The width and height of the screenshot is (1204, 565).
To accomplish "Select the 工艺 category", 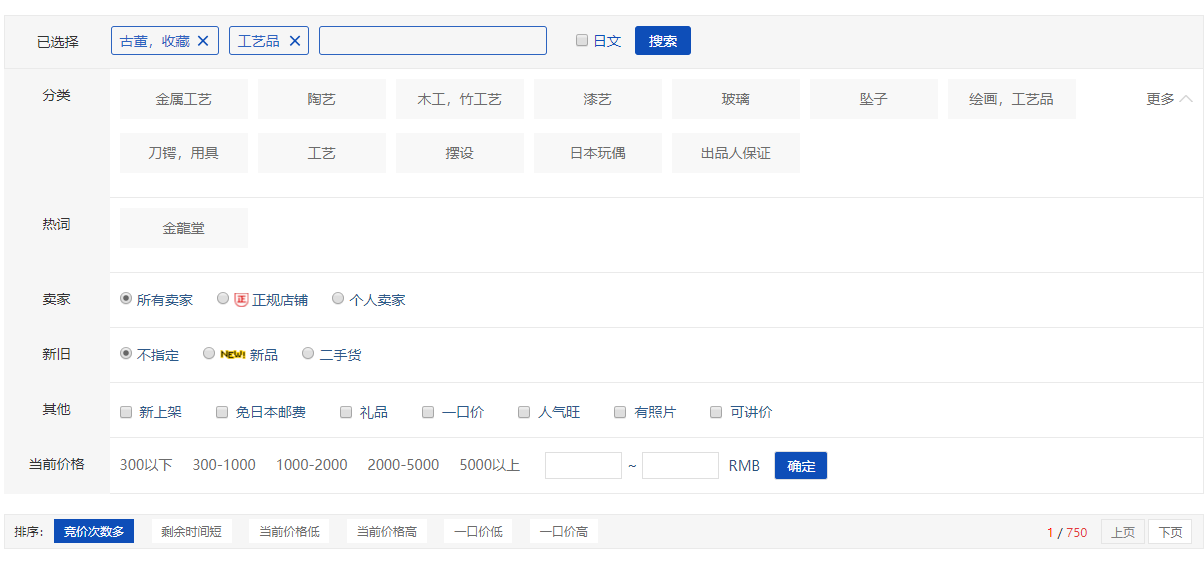I will [322, 153].
